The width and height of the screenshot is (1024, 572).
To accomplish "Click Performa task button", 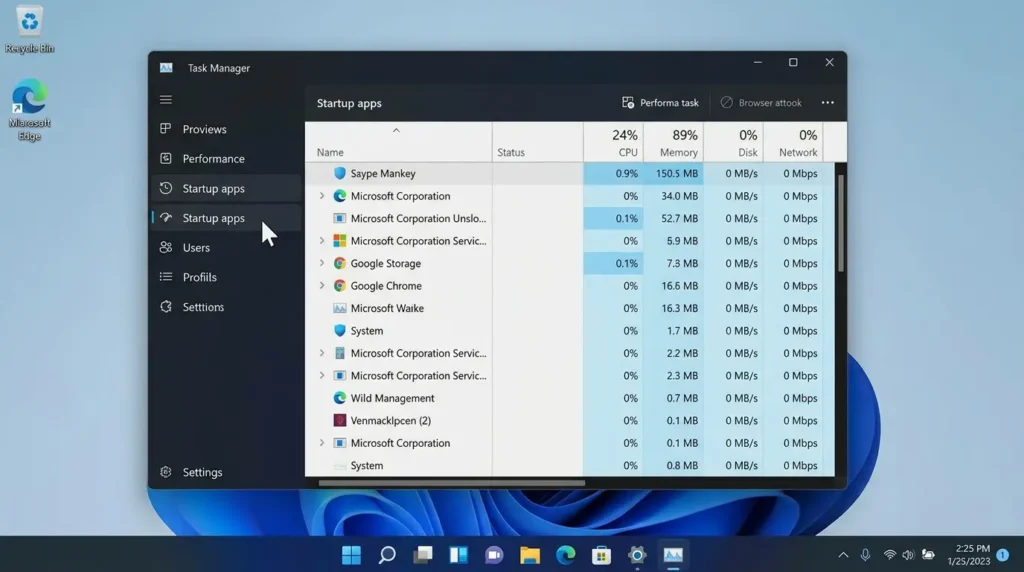I will click(660, 103).
